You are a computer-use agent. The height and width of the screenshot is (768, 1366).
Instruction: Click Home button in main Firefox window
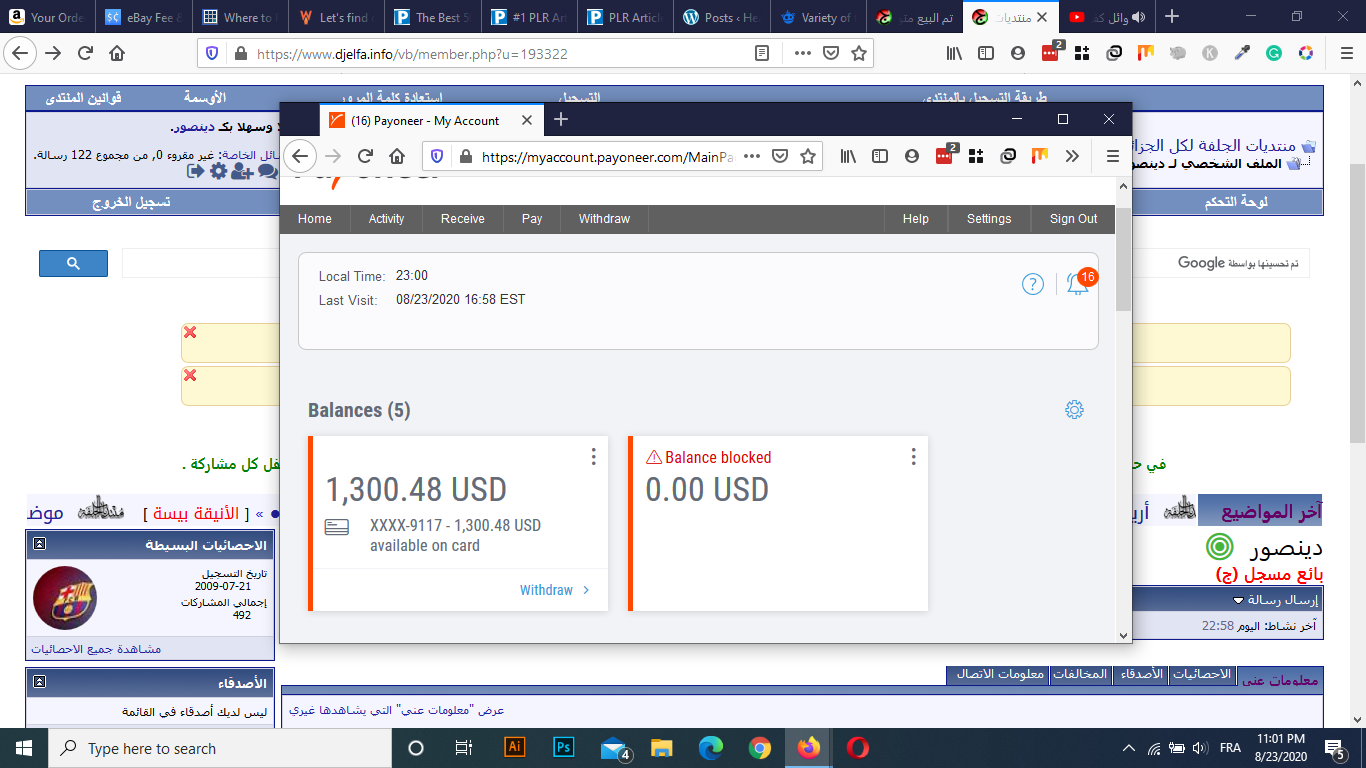pos(117,54)
